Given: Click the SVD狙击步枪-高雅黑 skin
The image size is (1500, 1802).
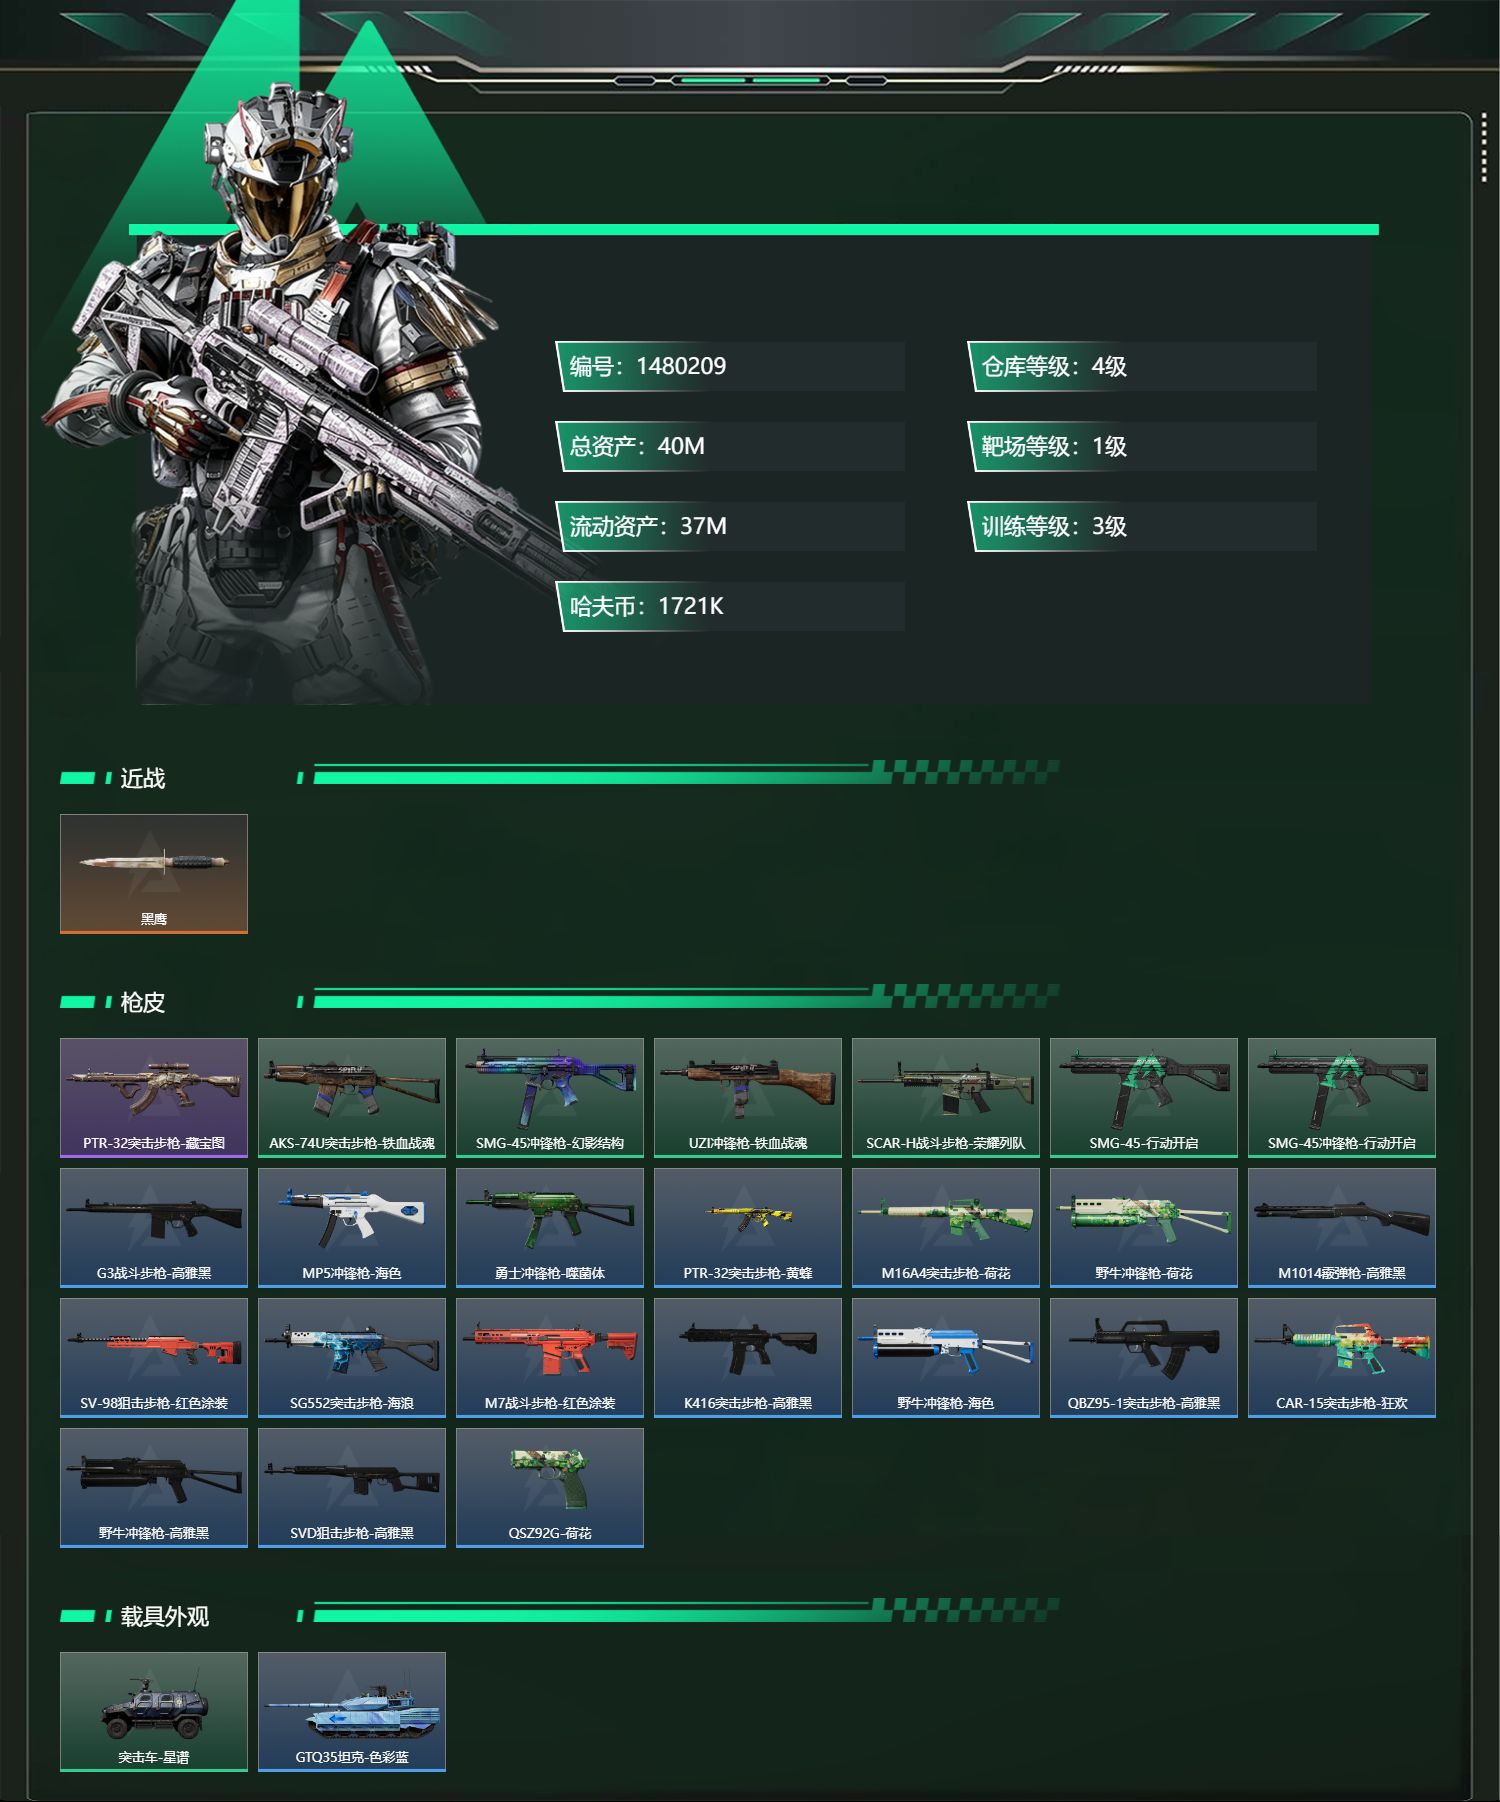Looking at the screenshot, I should tap(352, 1488).
